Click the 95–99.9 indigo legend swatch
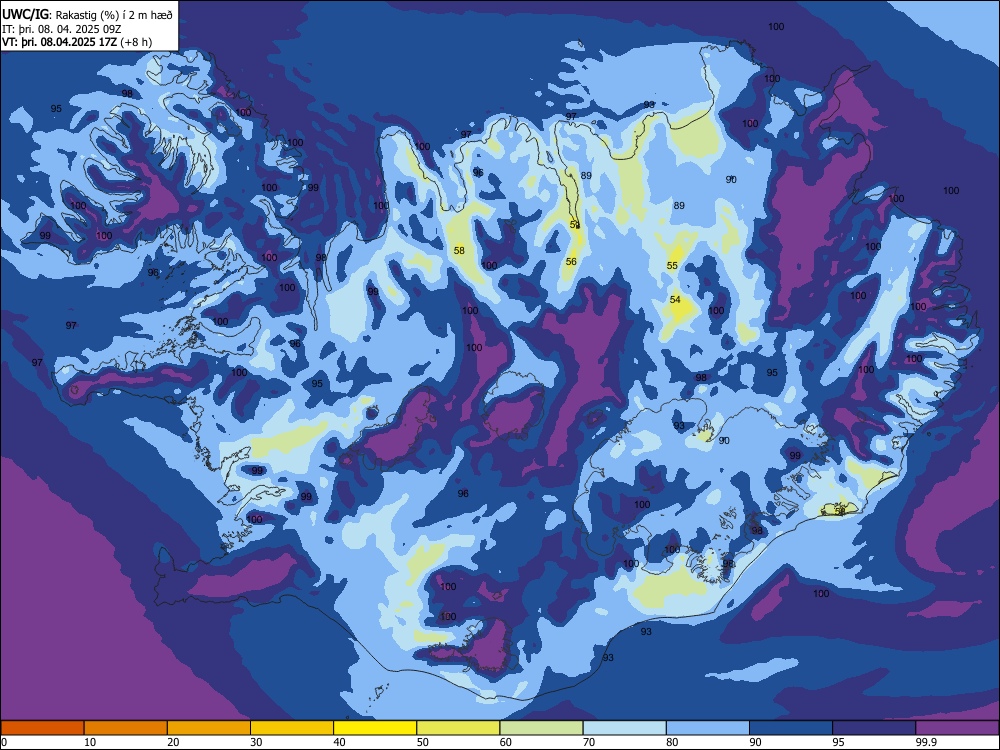The width and height of the screenshot is (1000, 750). coord(874,728)
